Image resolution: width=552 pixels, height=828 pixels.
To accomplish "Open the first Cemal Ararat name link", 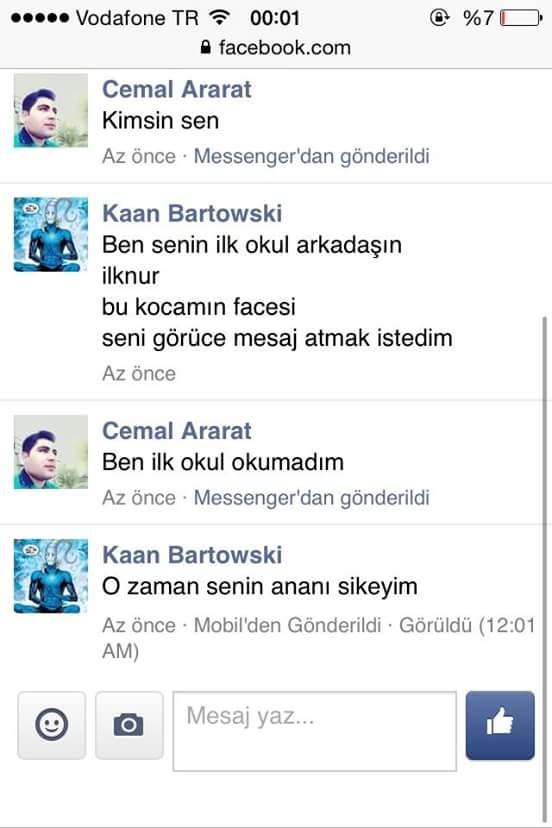I will pyautogui.click(x=176, y=89).
